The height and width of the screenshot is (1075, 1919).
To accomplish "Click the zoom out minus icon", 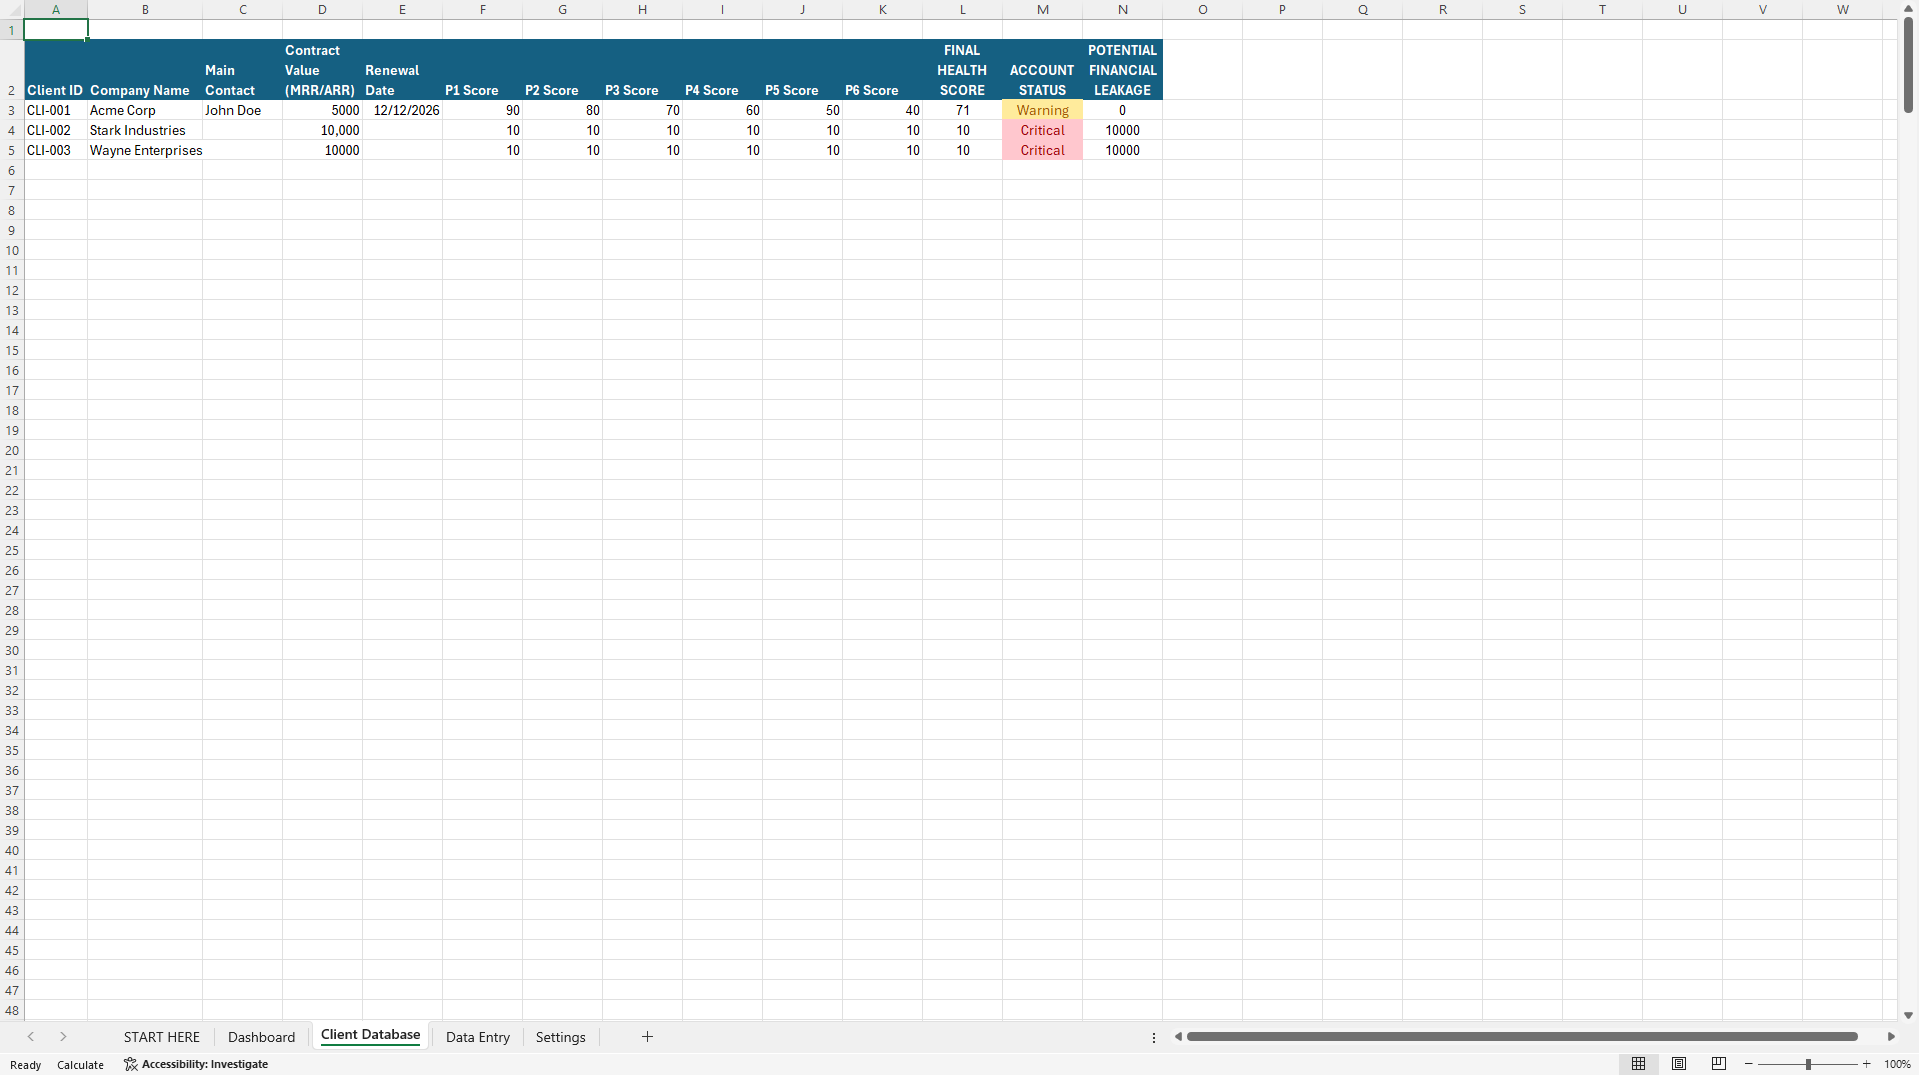I will tap(1749, 1064).
